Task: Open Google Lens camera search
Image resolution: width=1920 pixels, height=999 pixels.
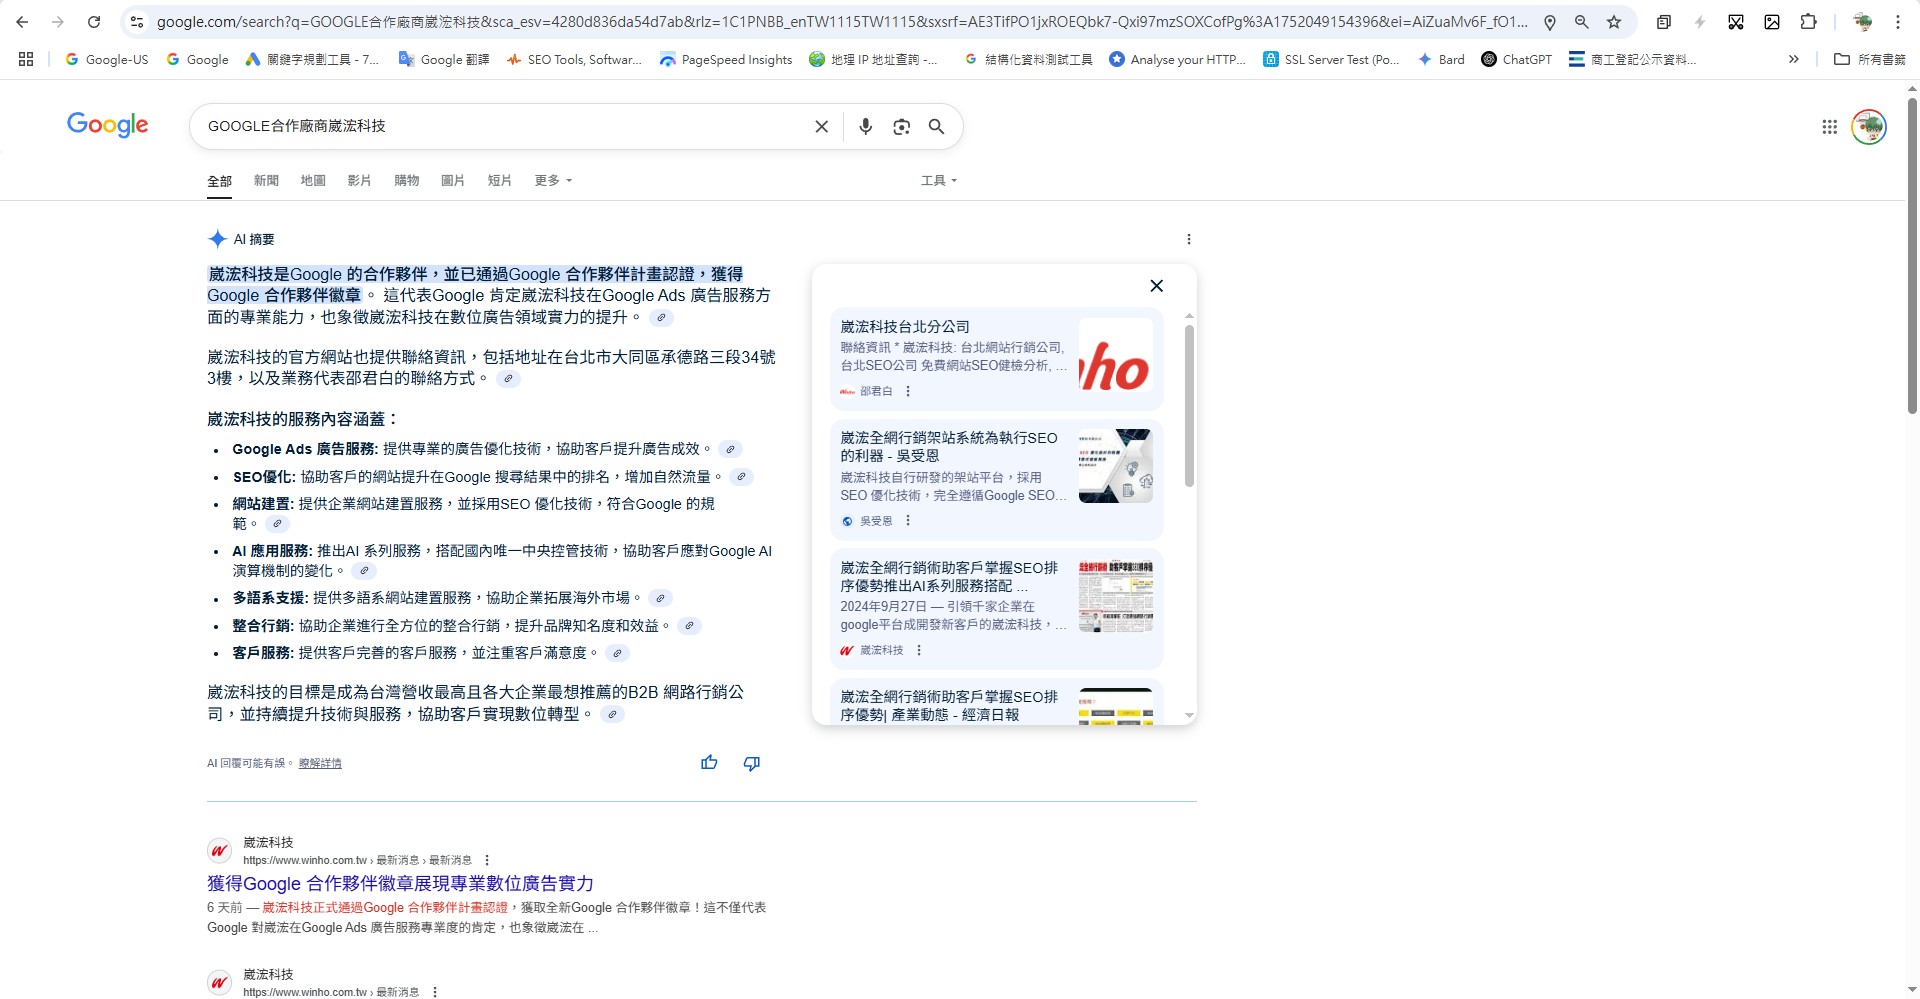Action: [x=901, y=127]
